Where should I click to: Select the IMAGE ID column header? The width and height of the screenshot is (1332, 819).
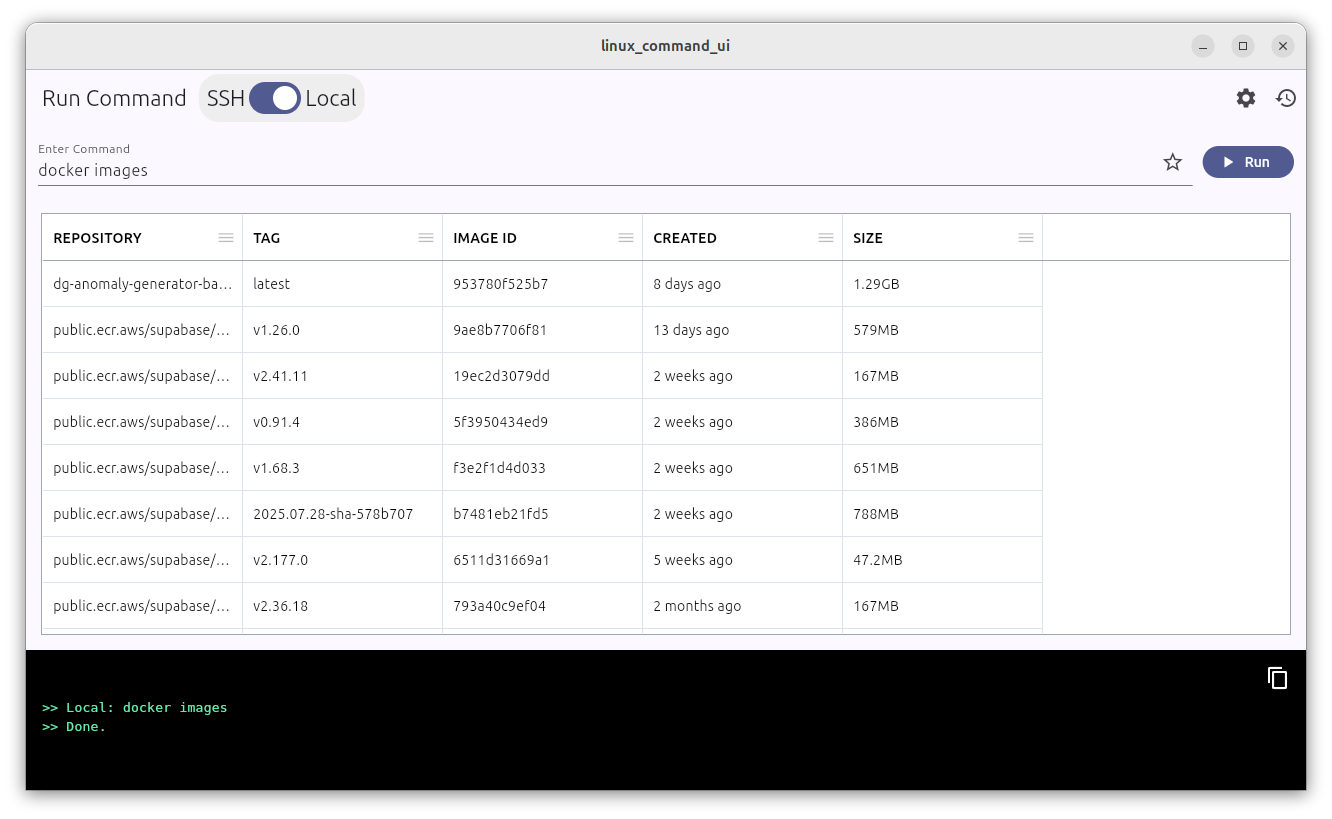(x=485, y=238)
